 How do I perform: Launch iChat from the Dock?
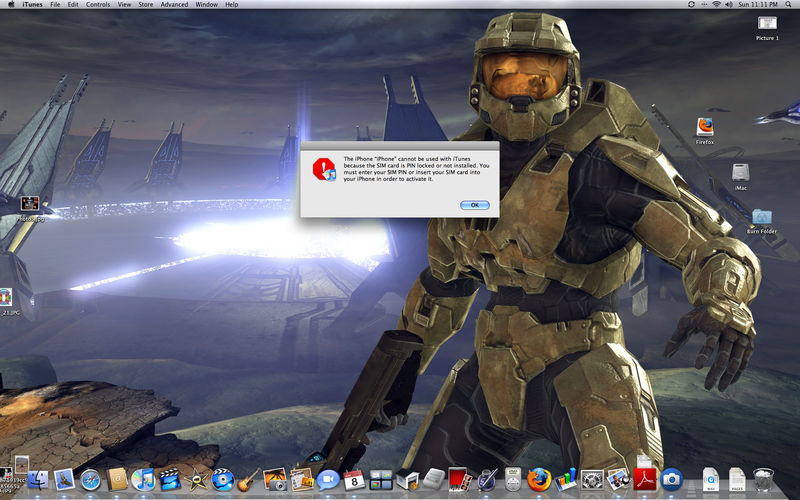coord(328,480)
